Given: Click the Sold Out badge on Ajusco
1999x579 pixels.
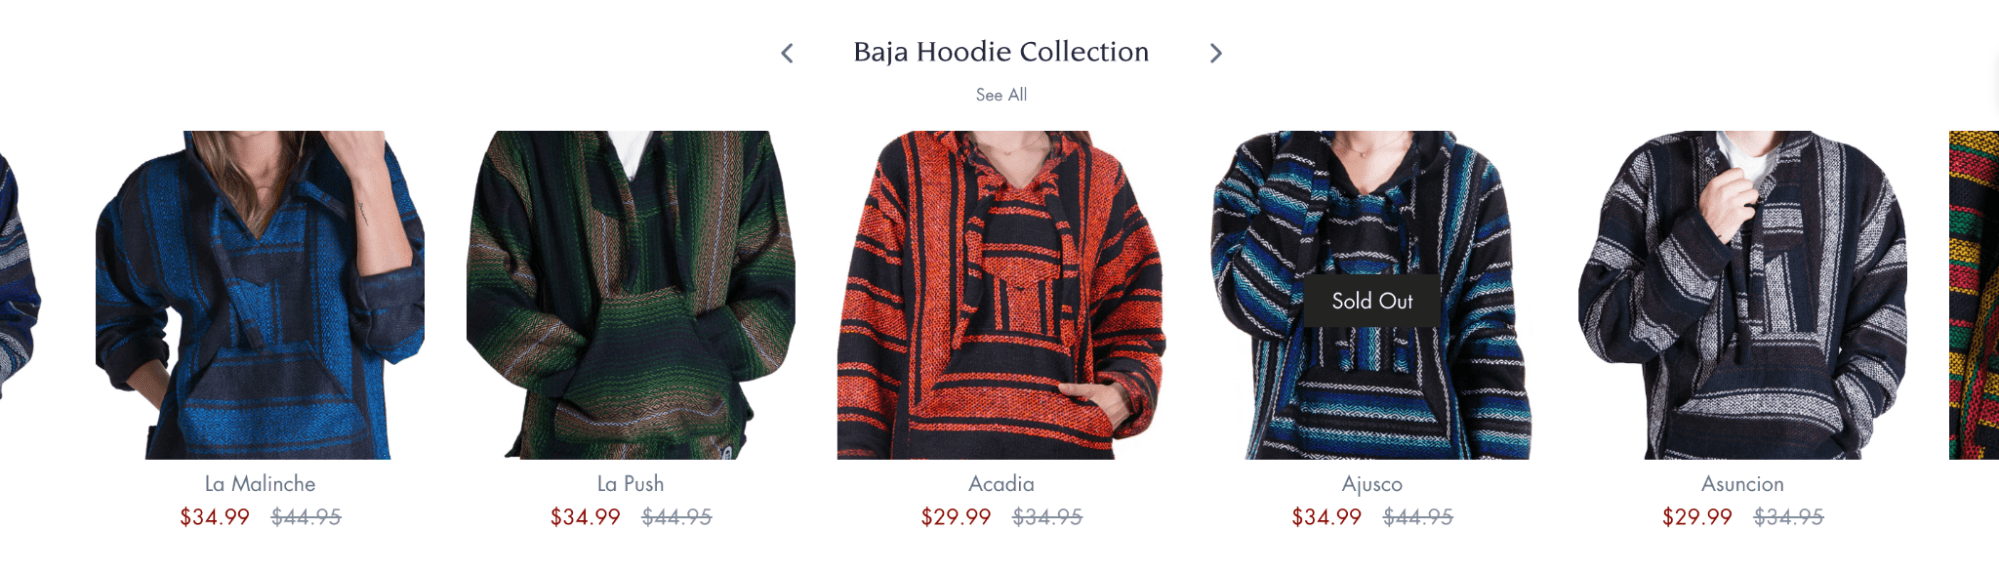Looking at the screenshot, I should [1372, 301].
